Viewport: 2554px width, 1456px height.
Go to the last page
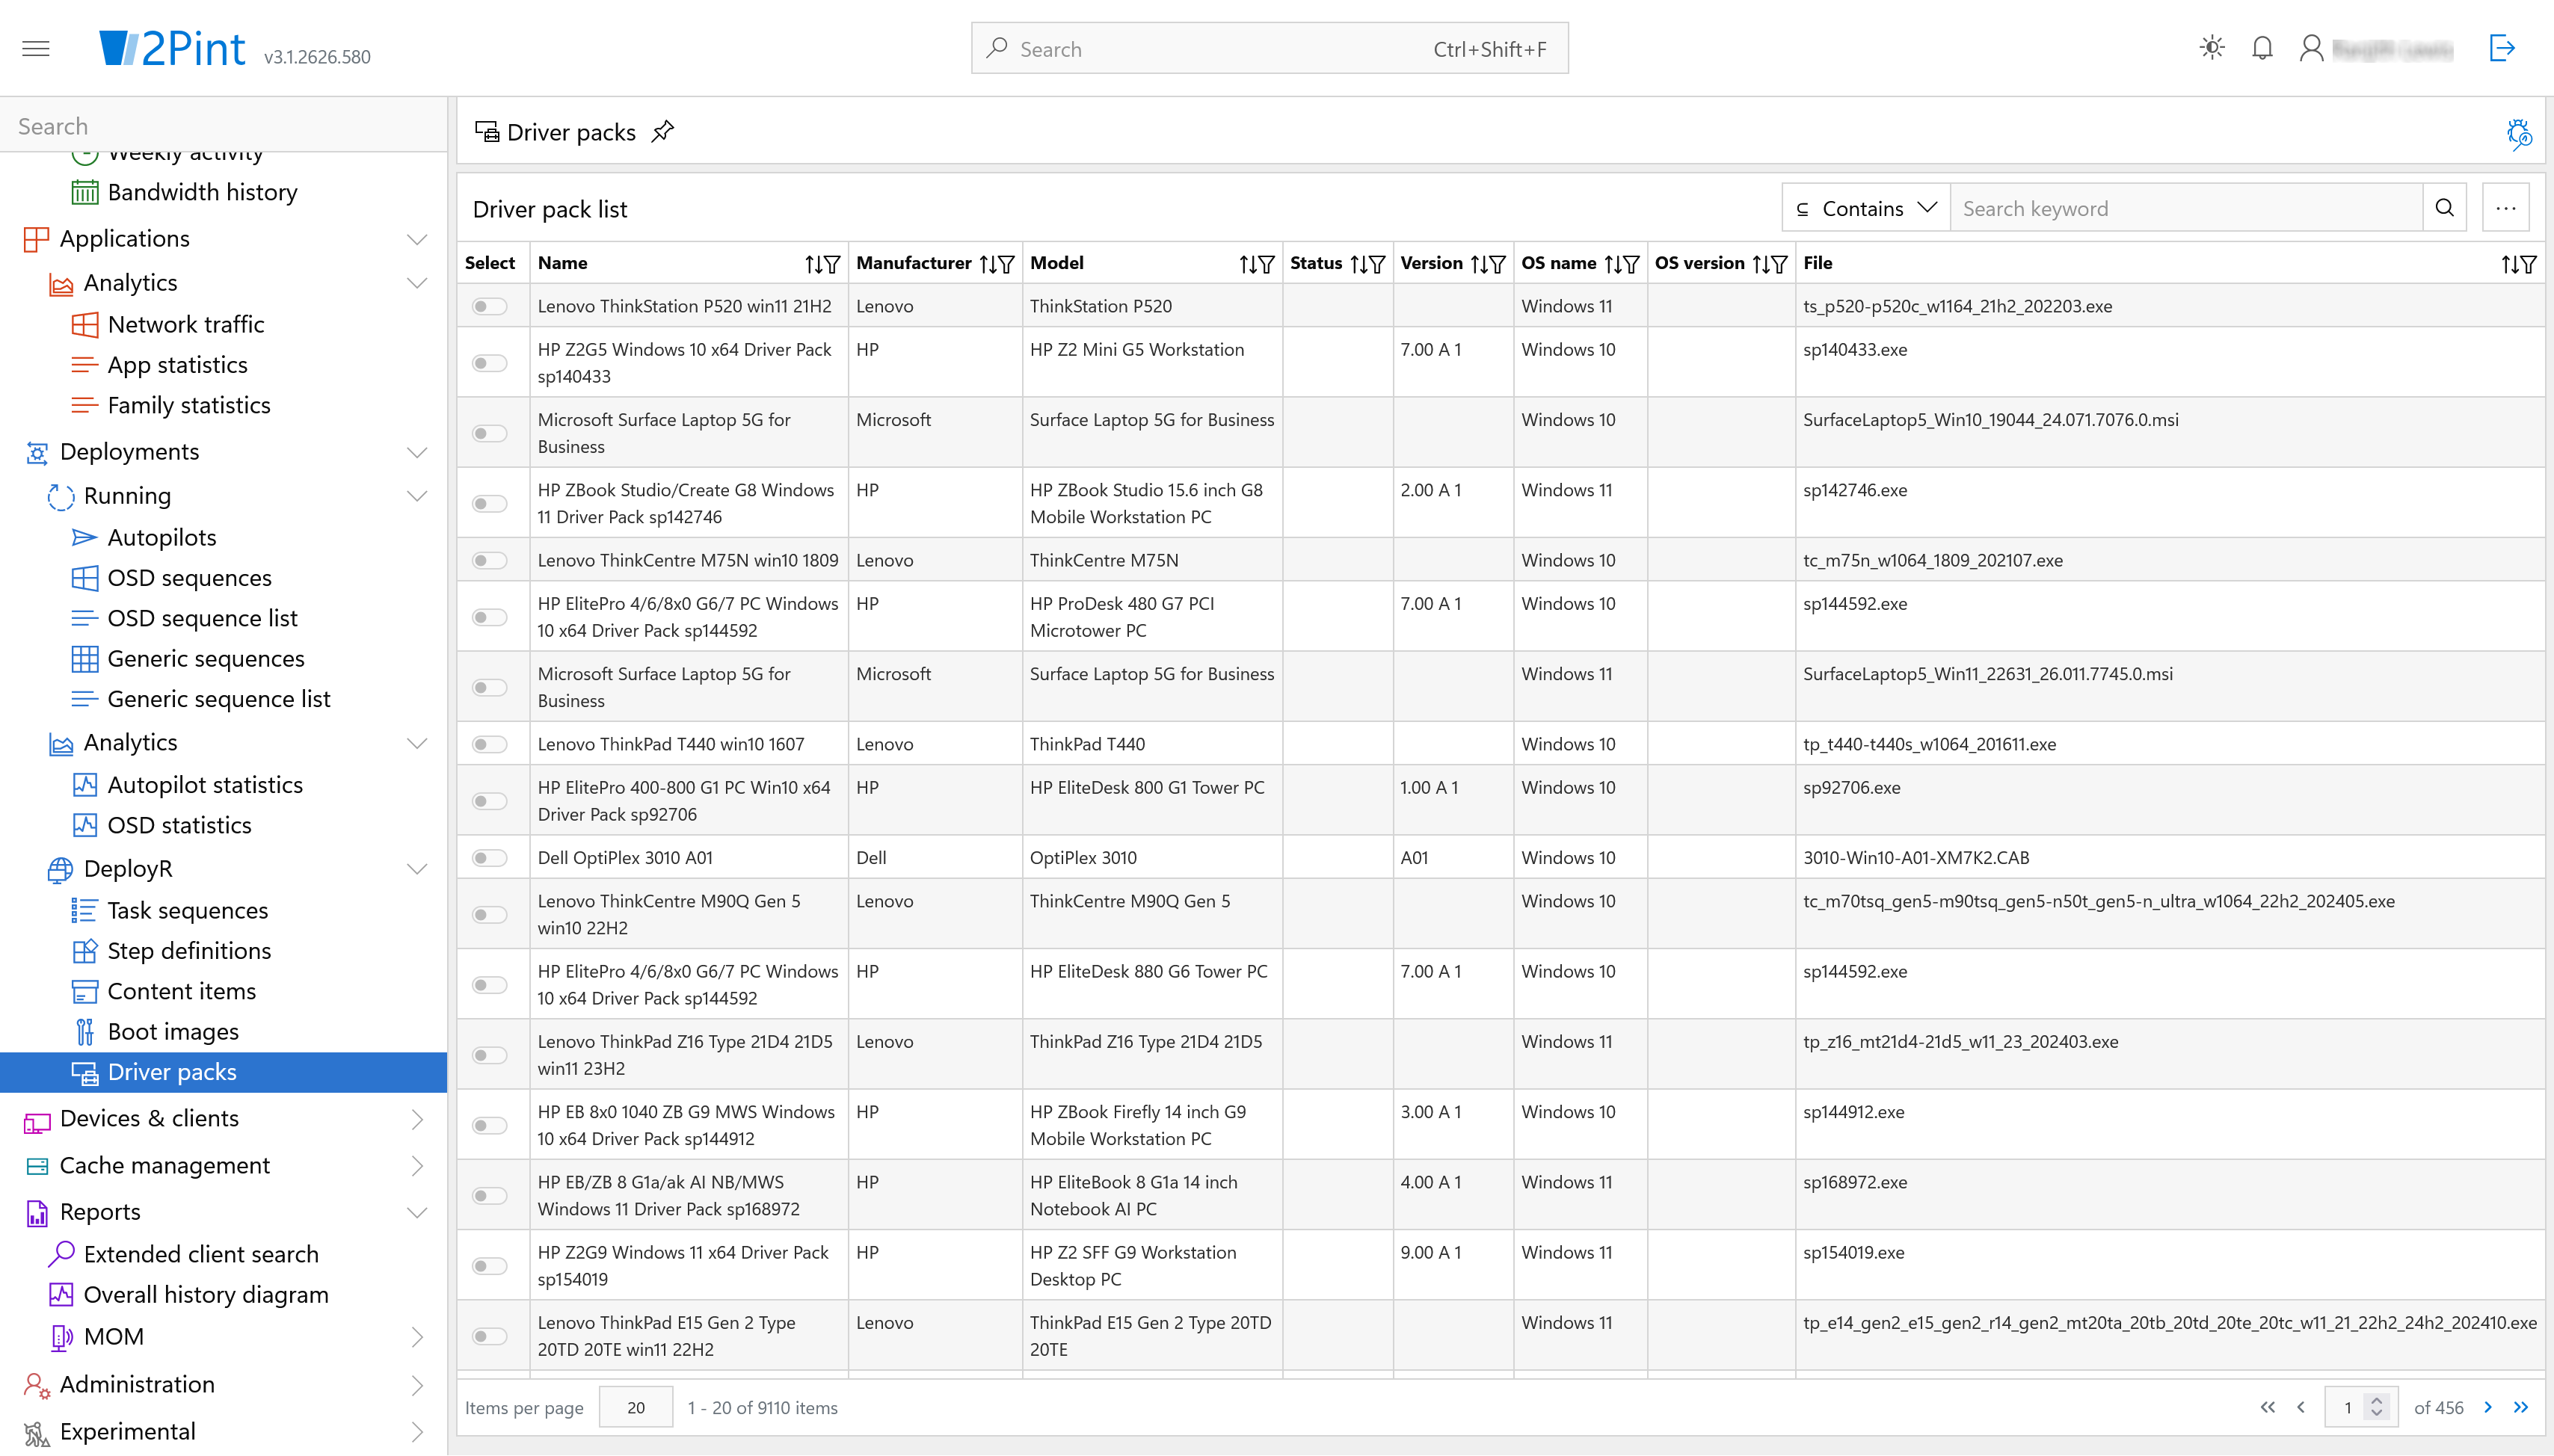2520,1407
